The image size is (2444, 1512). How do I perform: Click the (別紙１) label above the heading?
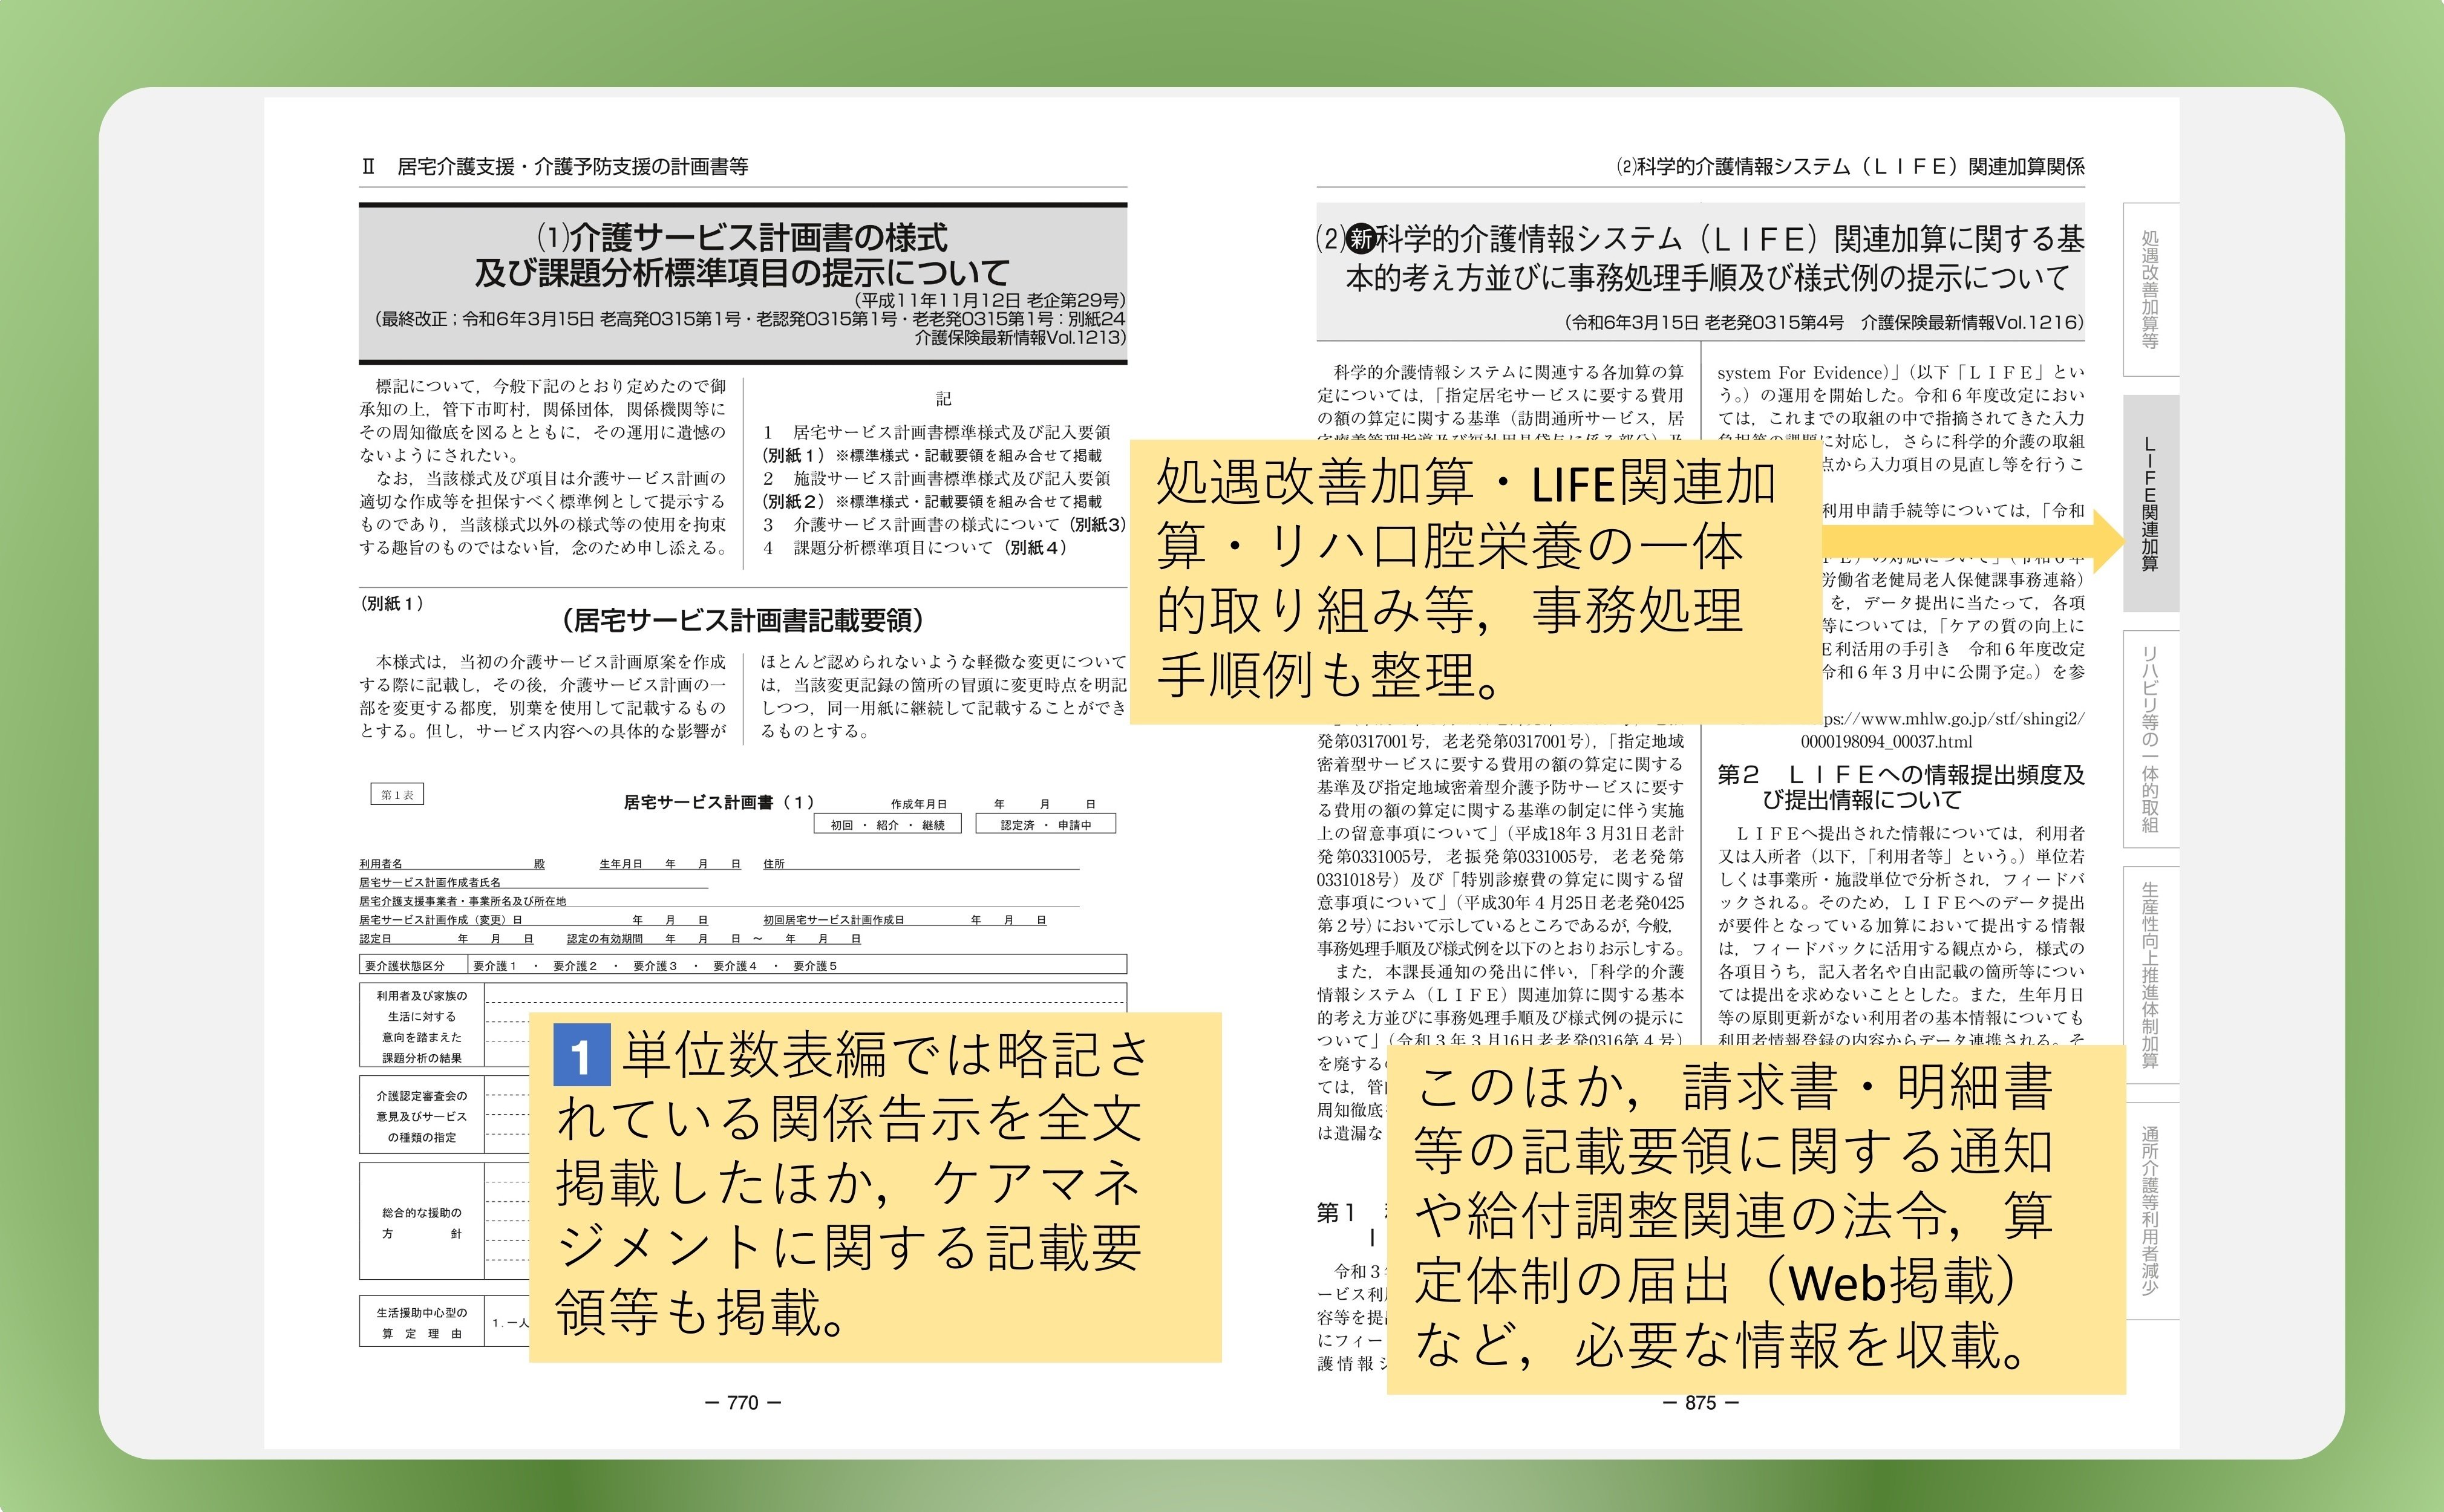tap(392, 603)
